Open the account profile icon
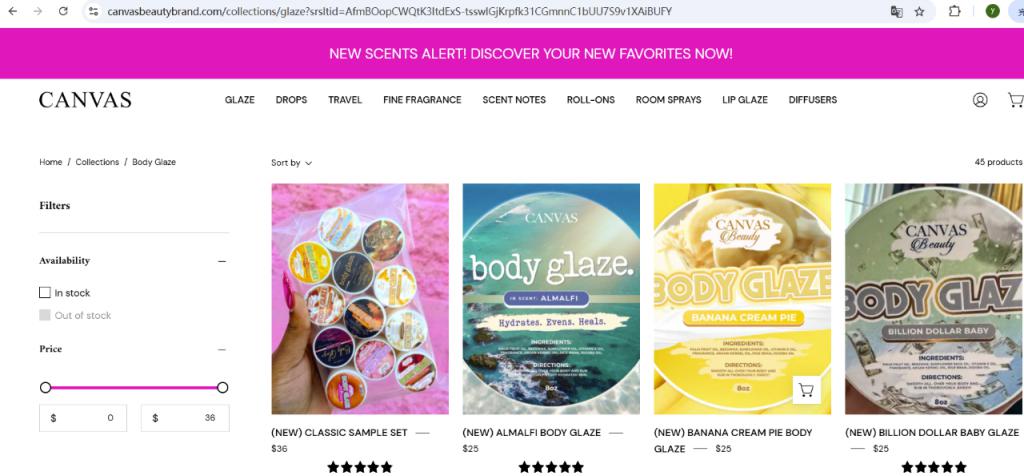Screen dimensions: 1024x476 (x=980, y=100)
